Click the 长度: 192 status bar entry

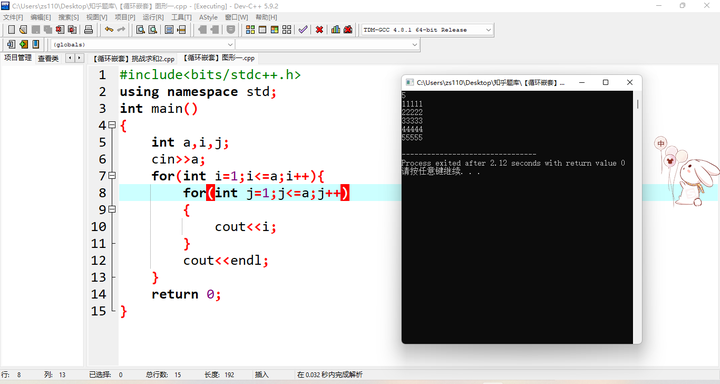point(219,375)
